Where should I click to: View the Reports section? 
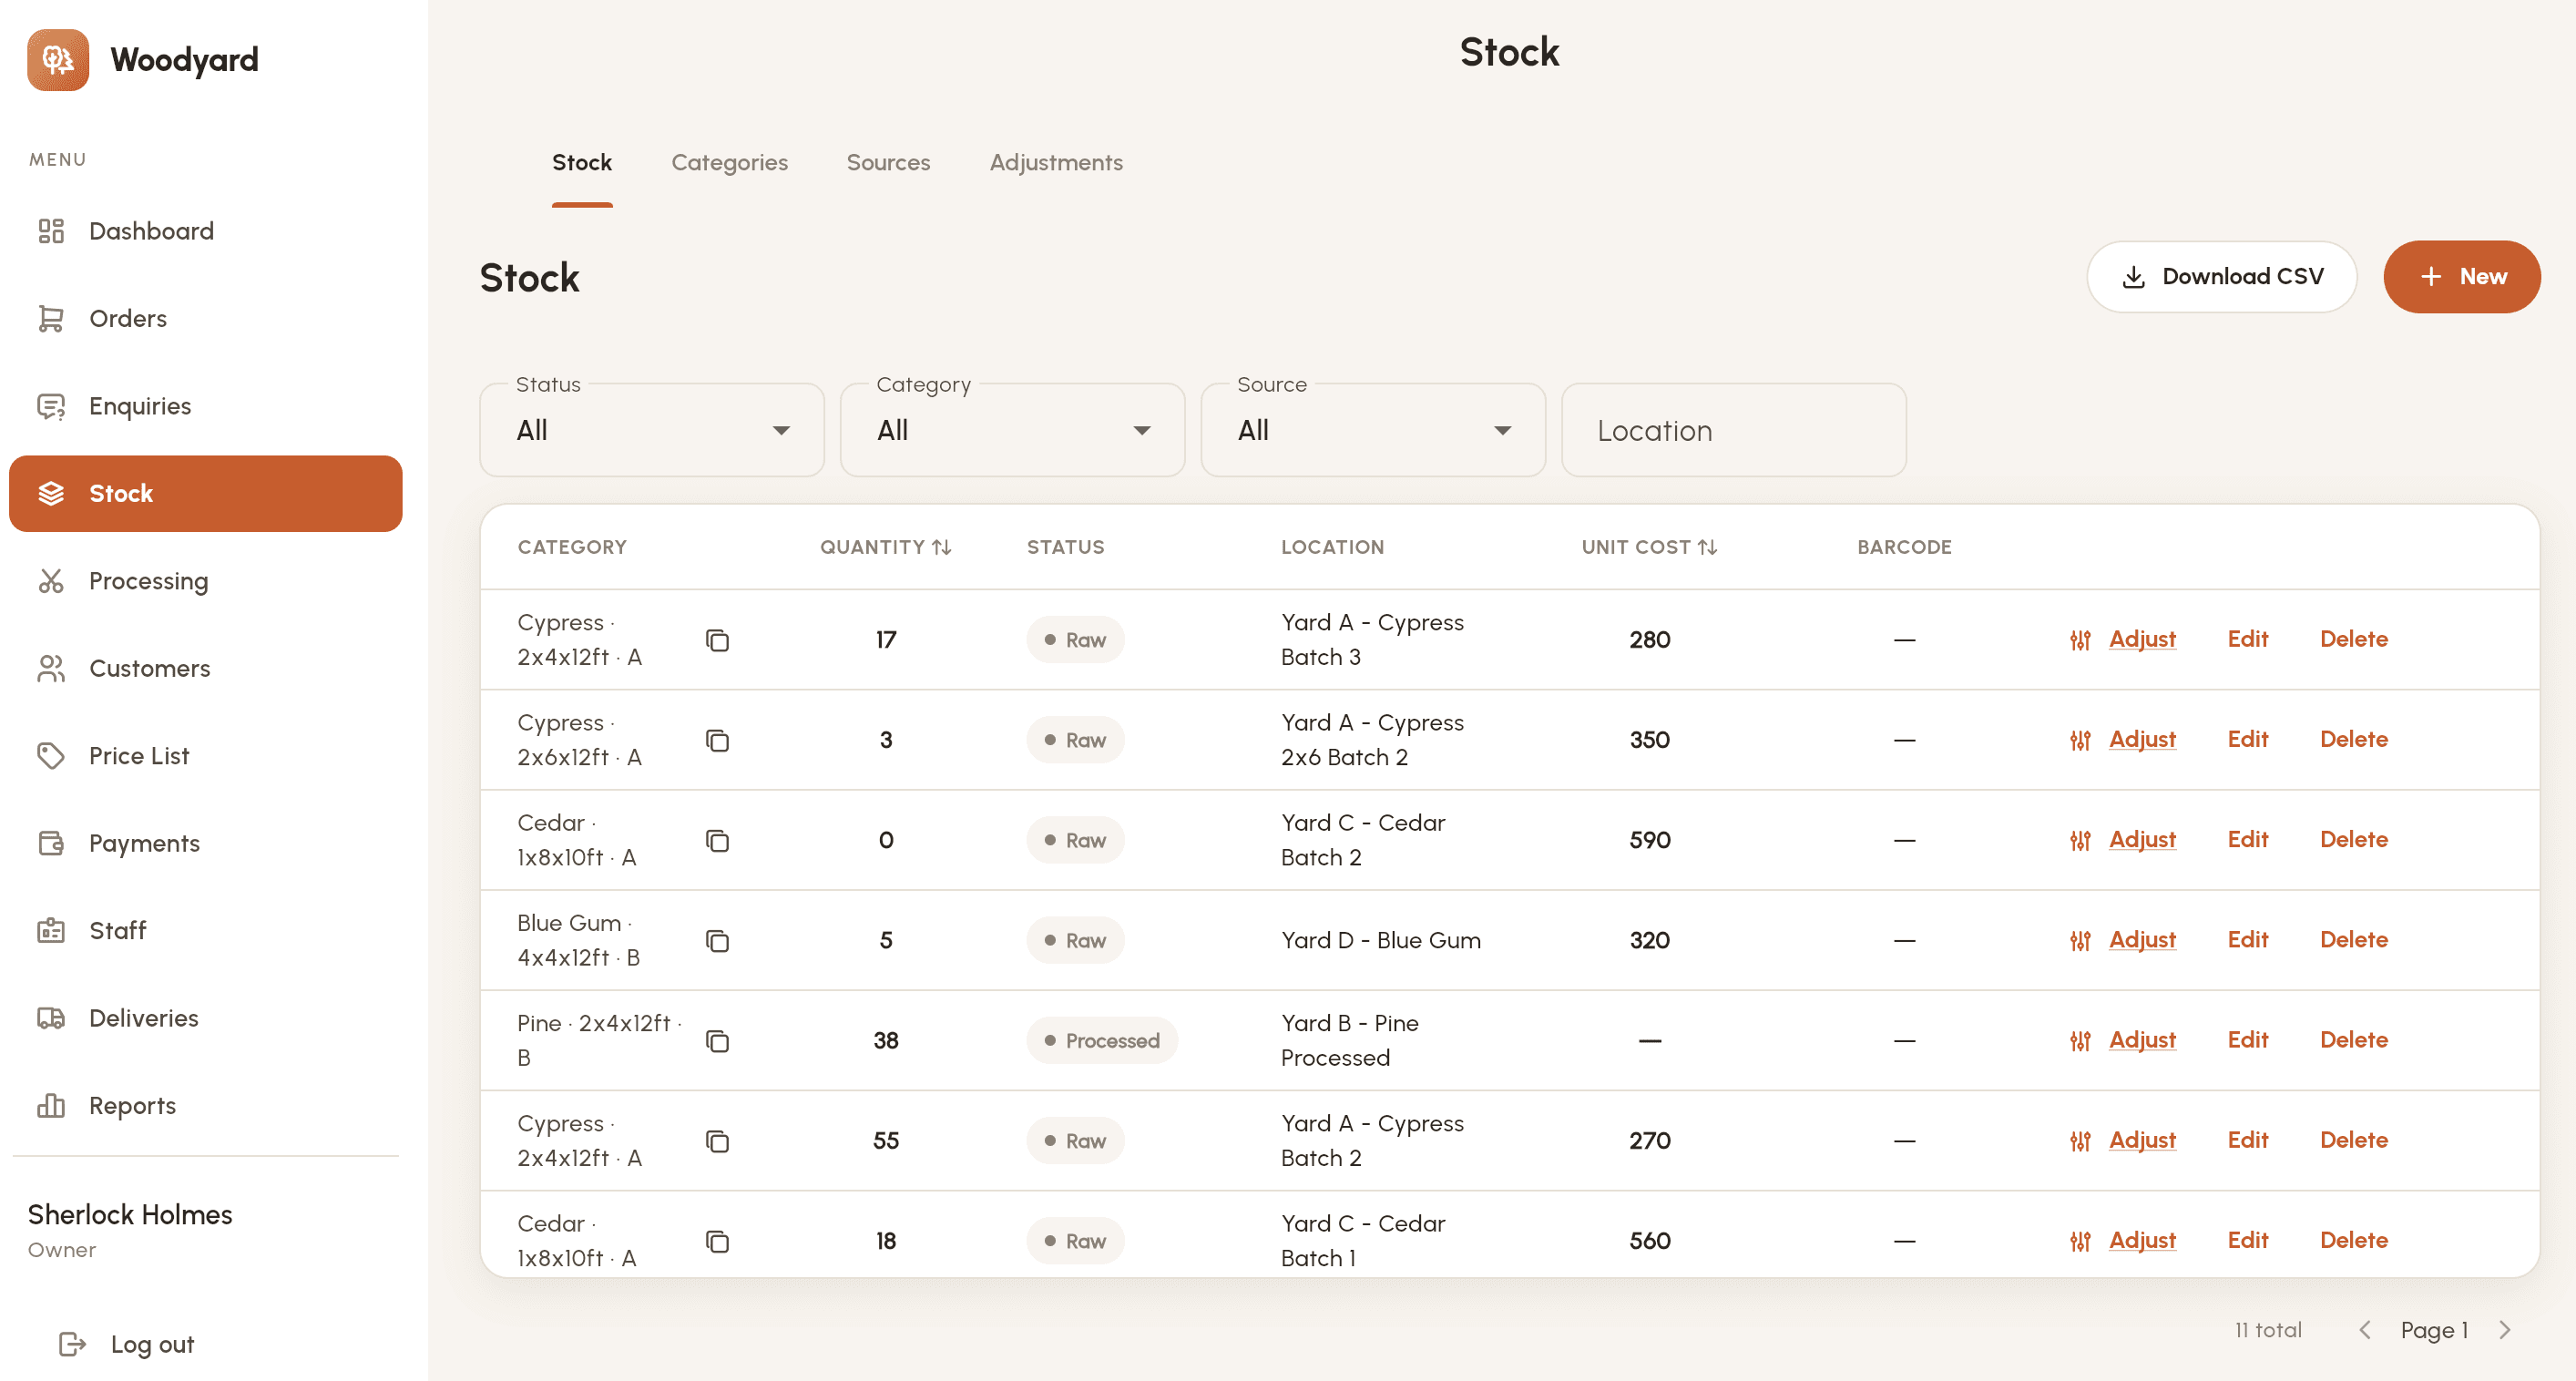pyautogui.click(x=205, y=1105)
